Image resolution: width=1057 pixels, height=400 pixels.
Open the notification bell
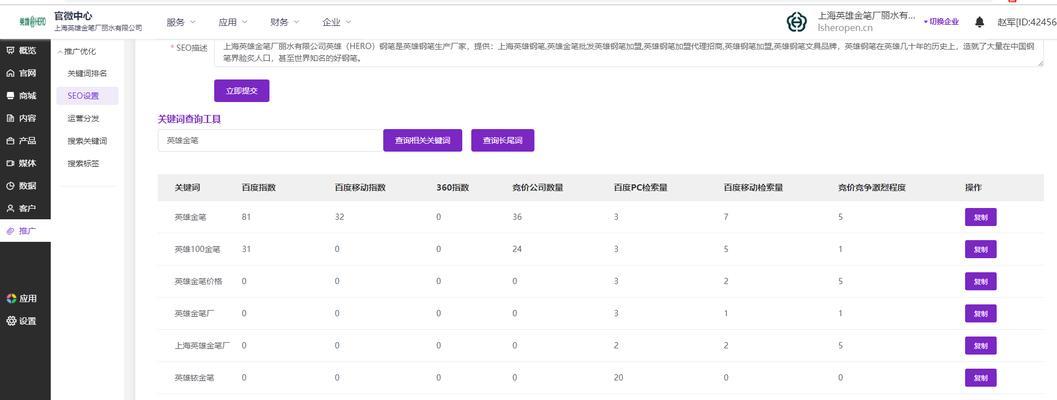click(979, 22)
